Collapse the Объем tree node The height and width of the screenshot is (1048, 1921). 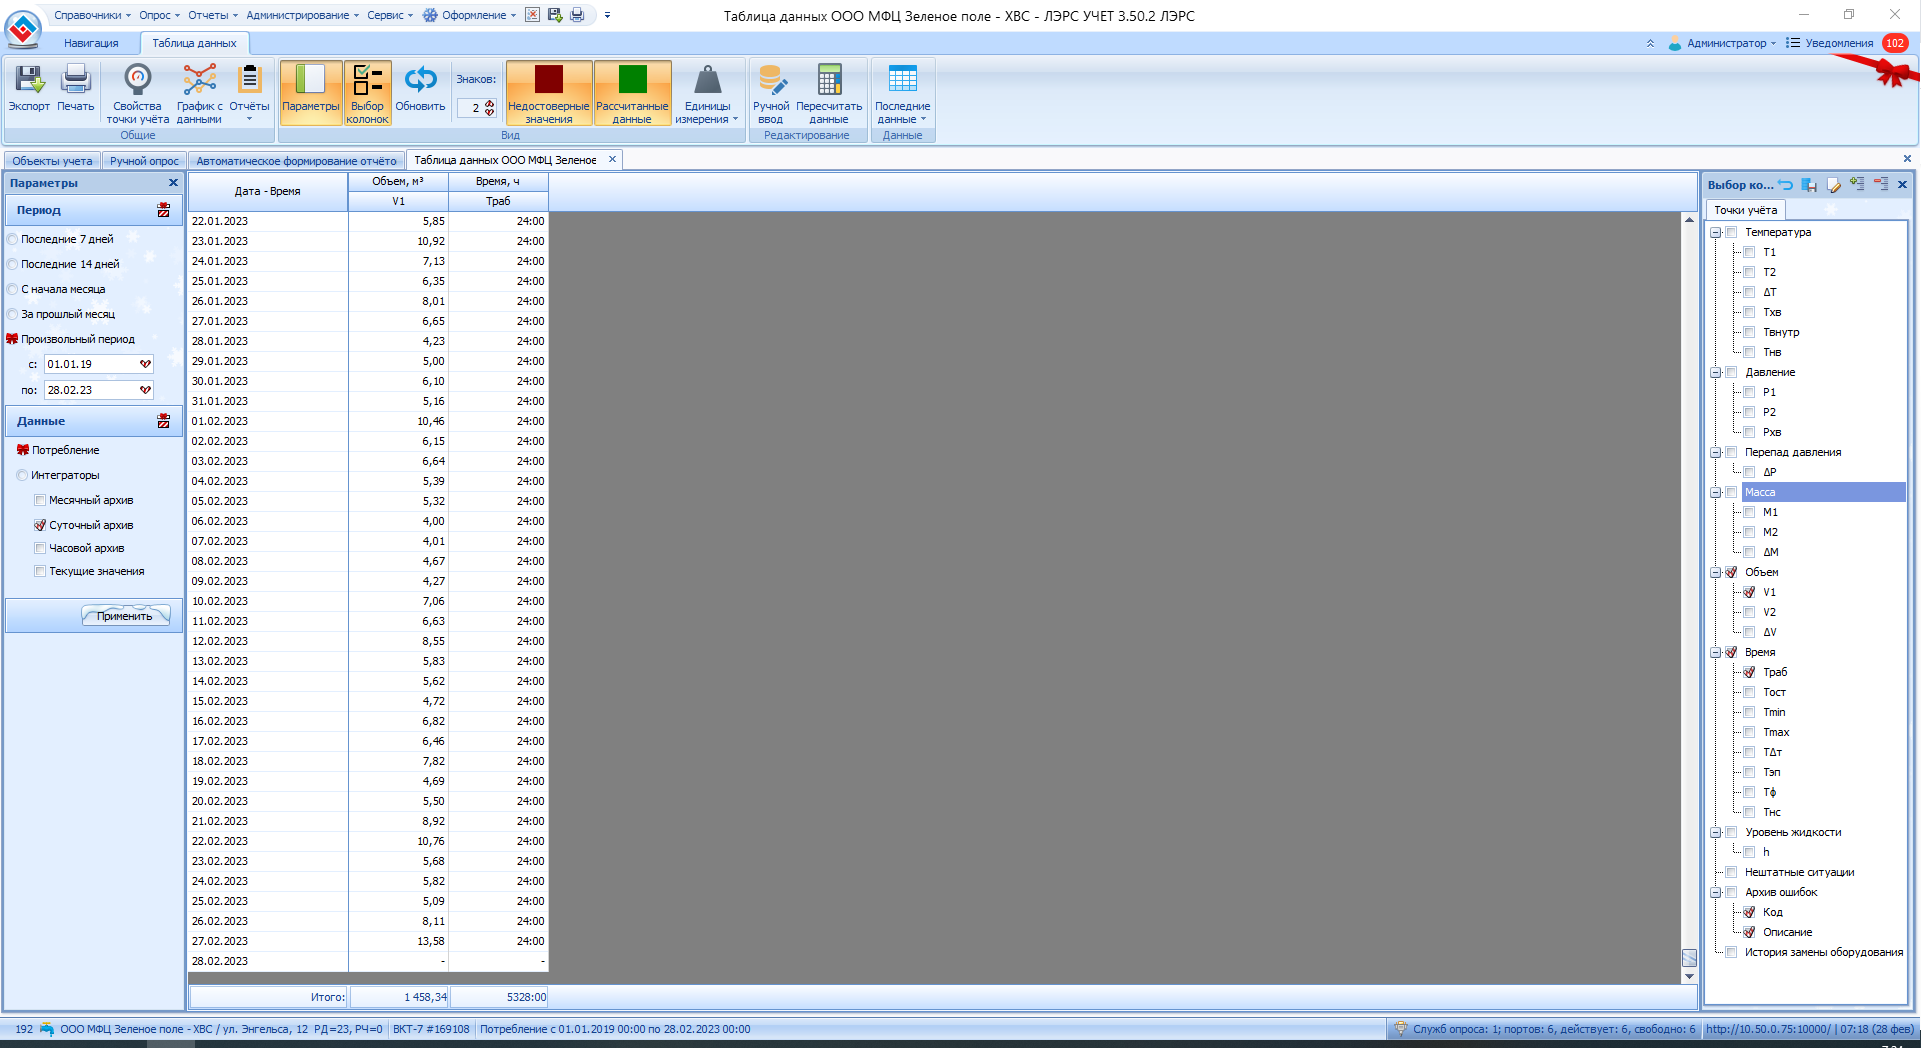[1716, 572]
